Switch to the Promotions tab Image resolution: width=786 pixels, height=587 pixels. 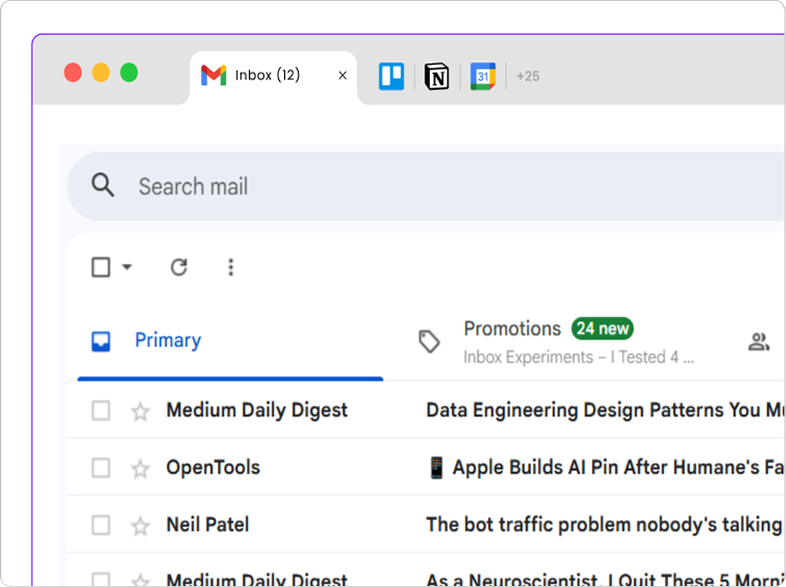pyautogui.click(x=512, y=329)
